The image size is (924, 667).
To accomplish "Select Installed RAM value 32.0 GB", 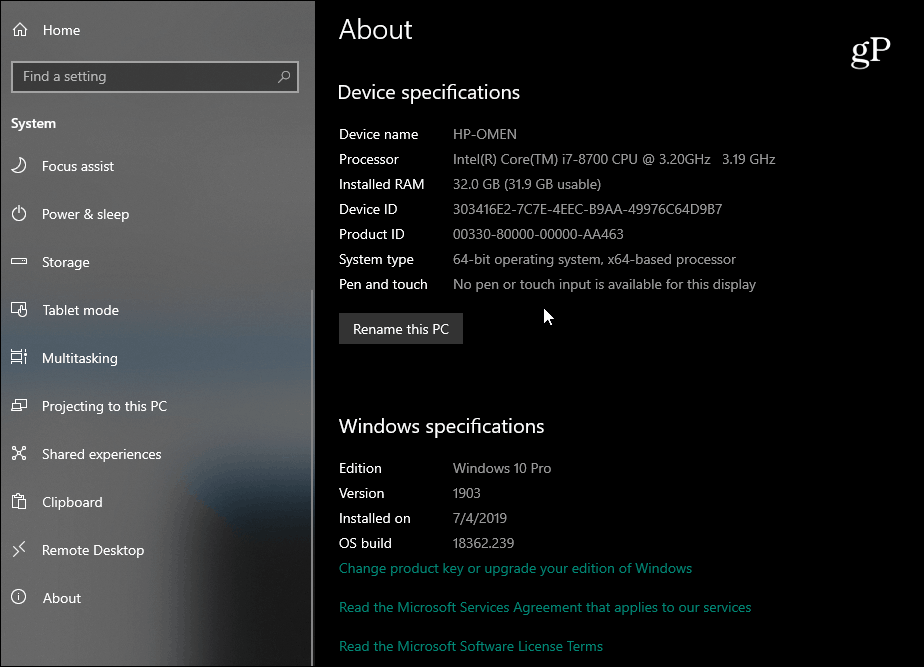I will click(x=527, y=184).
